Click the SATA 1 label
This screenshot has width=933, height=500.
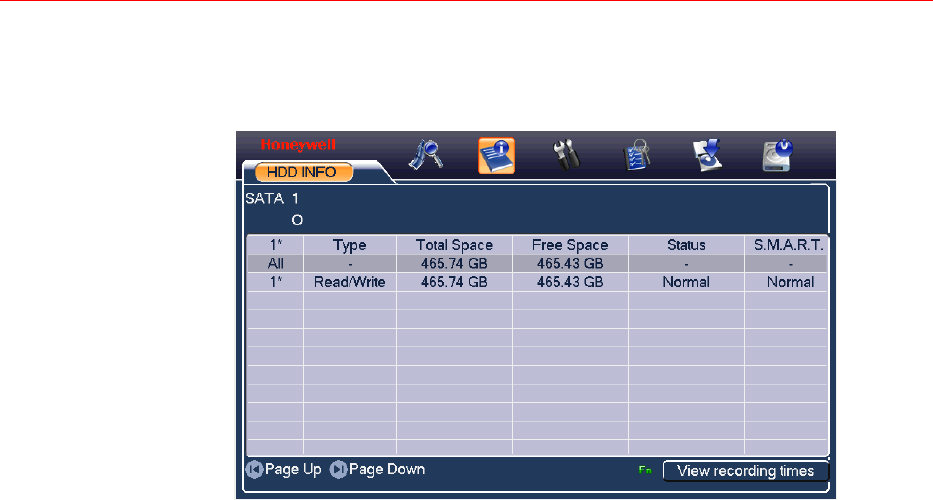(x=272, y=198)
